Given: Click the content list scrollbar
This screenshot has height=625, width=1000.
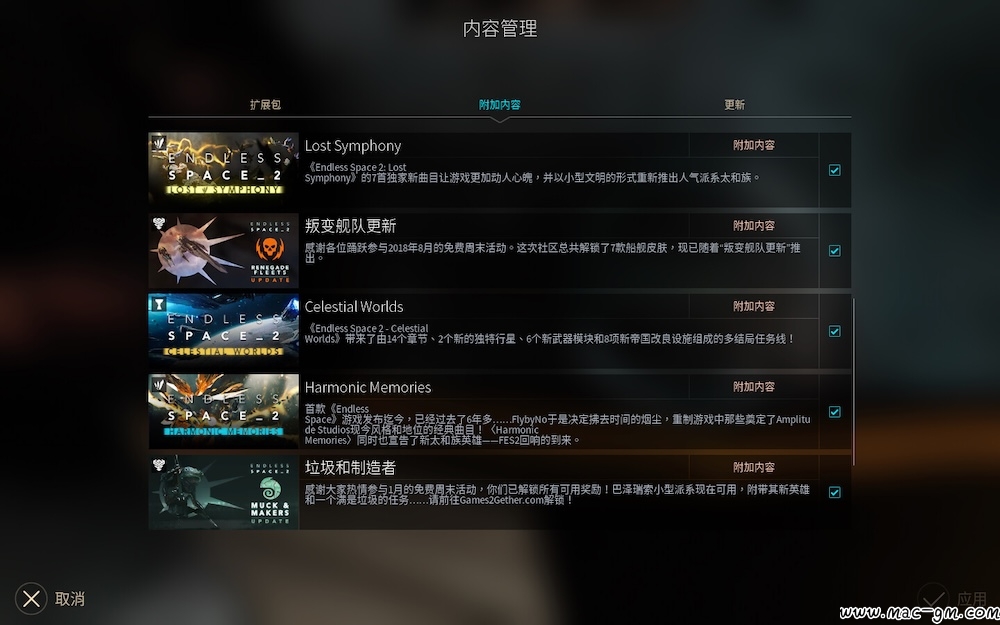Looking at the screenshot, I should point(853,382).
